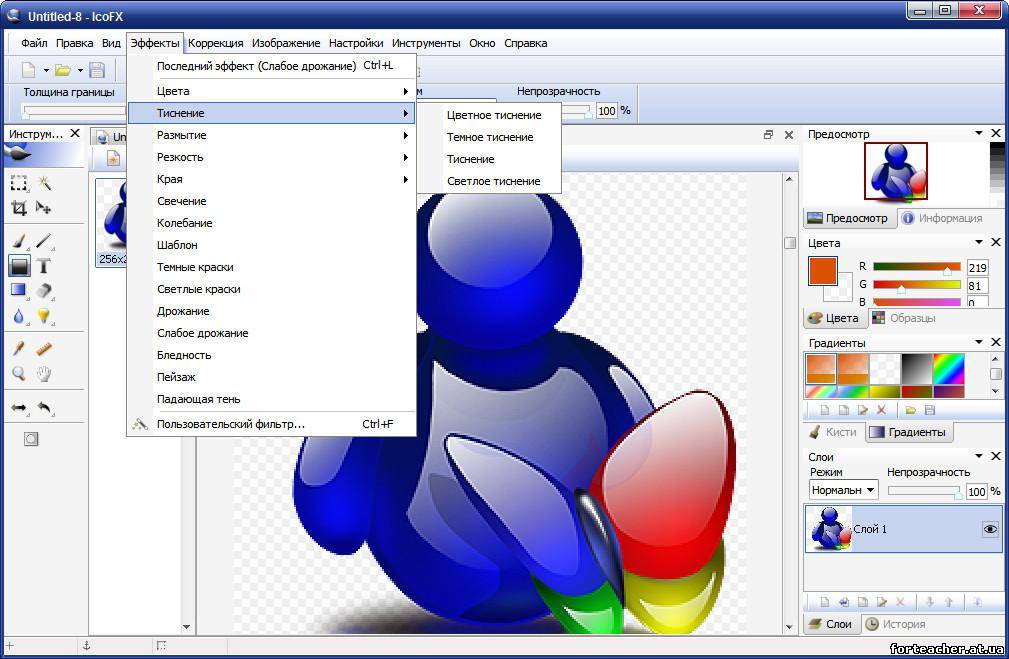Open Слои panel options arrow
This screenshot has width=1009, height=659.
(x=979, y=456)
